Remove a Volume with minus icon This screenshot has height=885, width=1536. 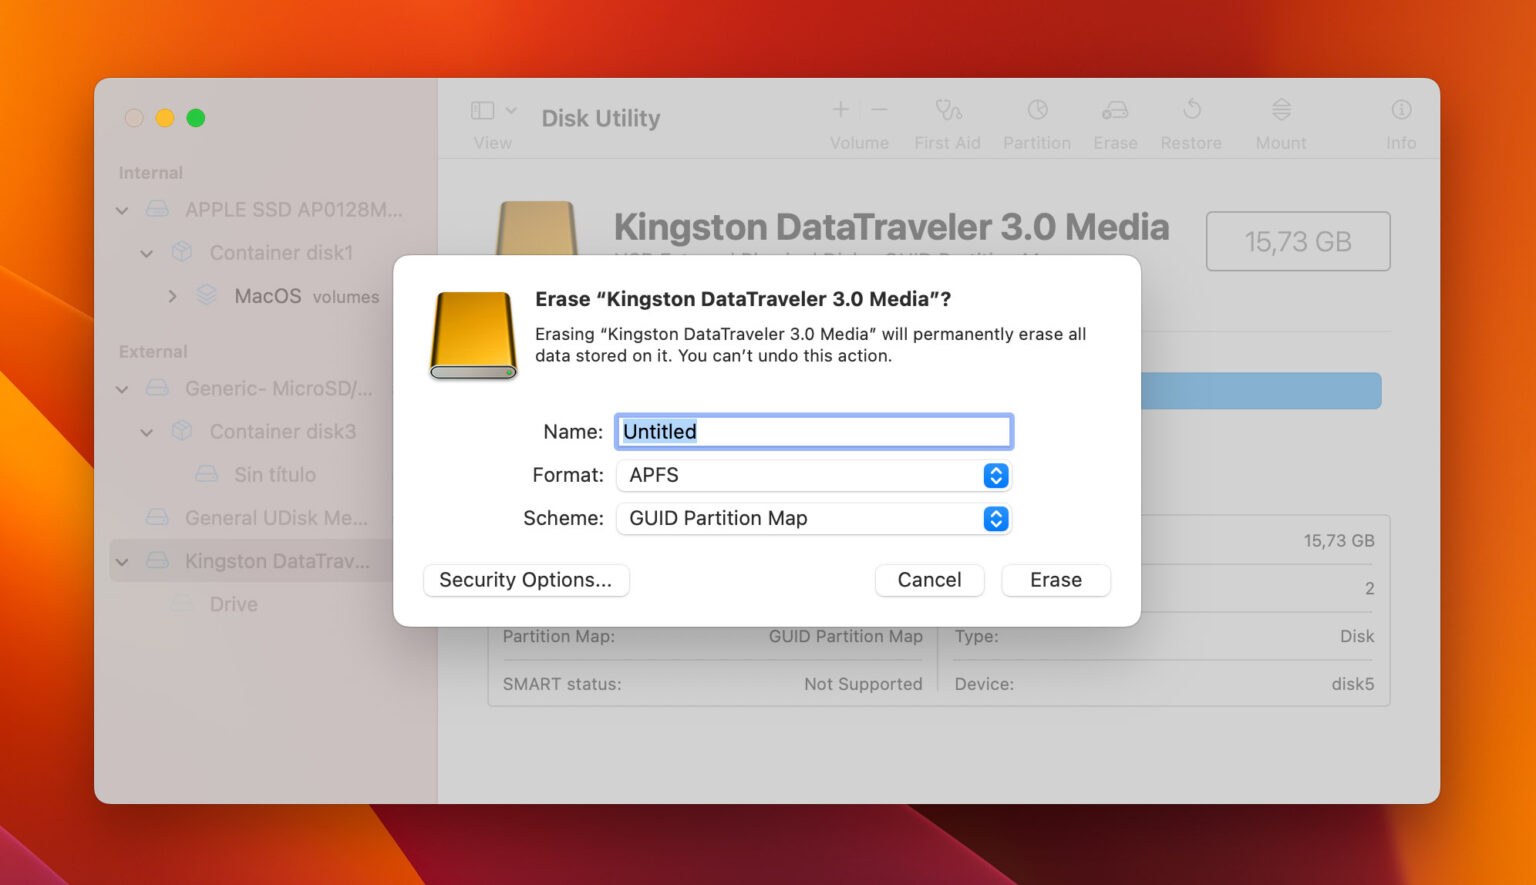click(879, 110)
